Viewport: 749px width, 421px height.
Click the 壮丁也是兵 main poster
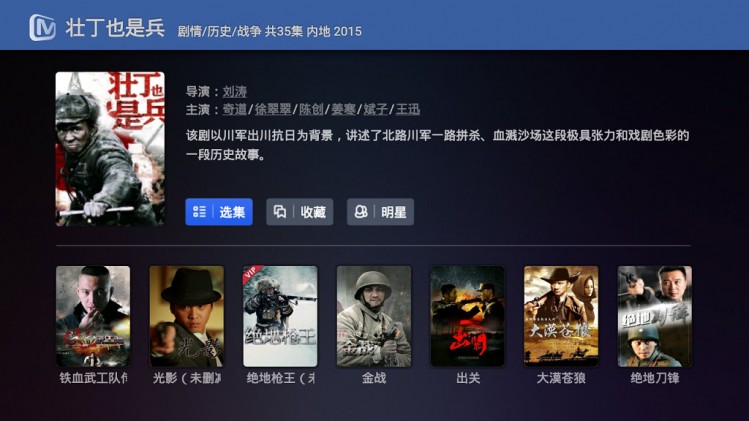(110, 149)
